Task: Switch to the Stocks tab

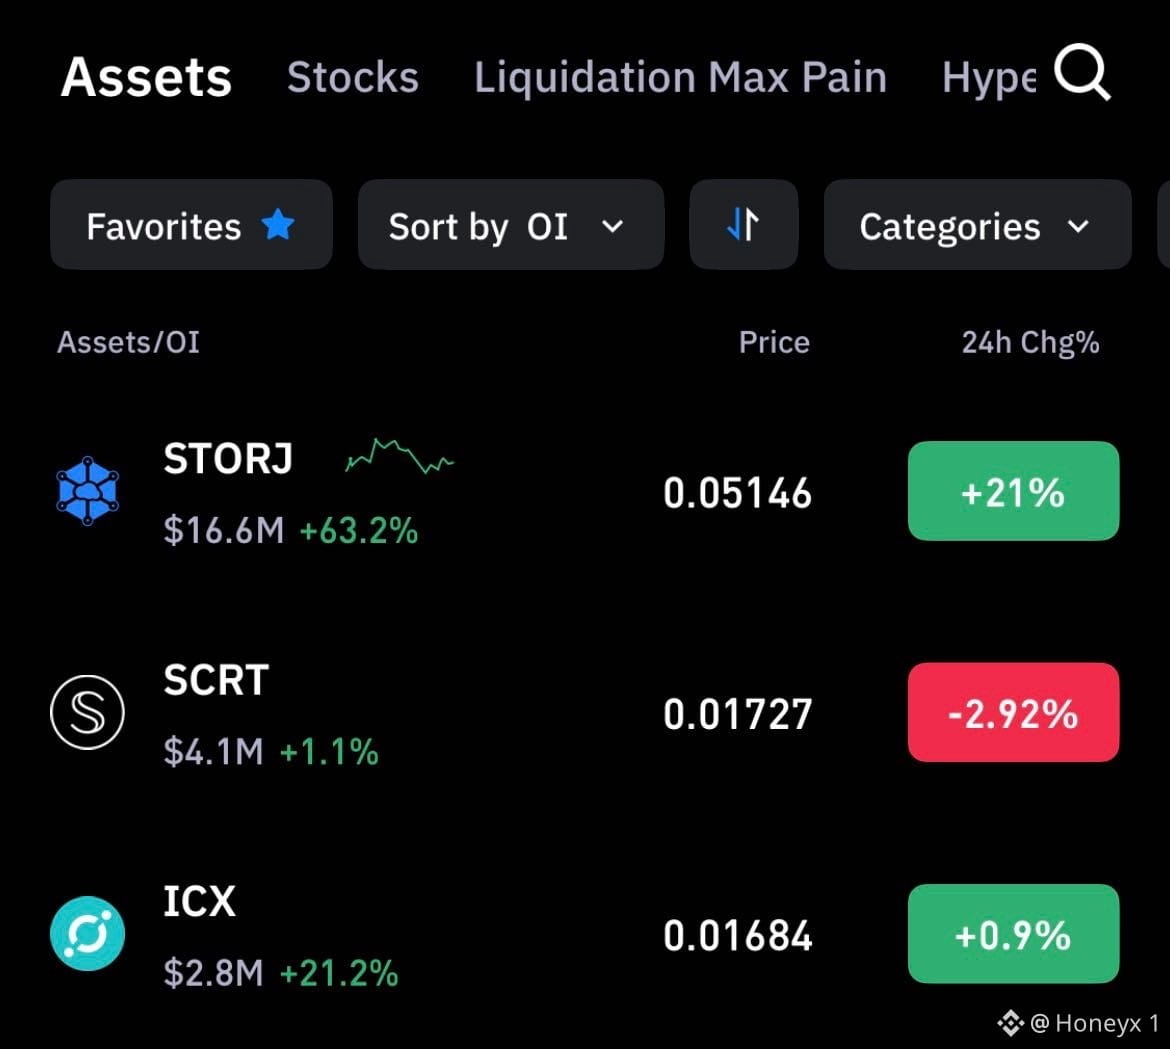Action: pos(353,77)
